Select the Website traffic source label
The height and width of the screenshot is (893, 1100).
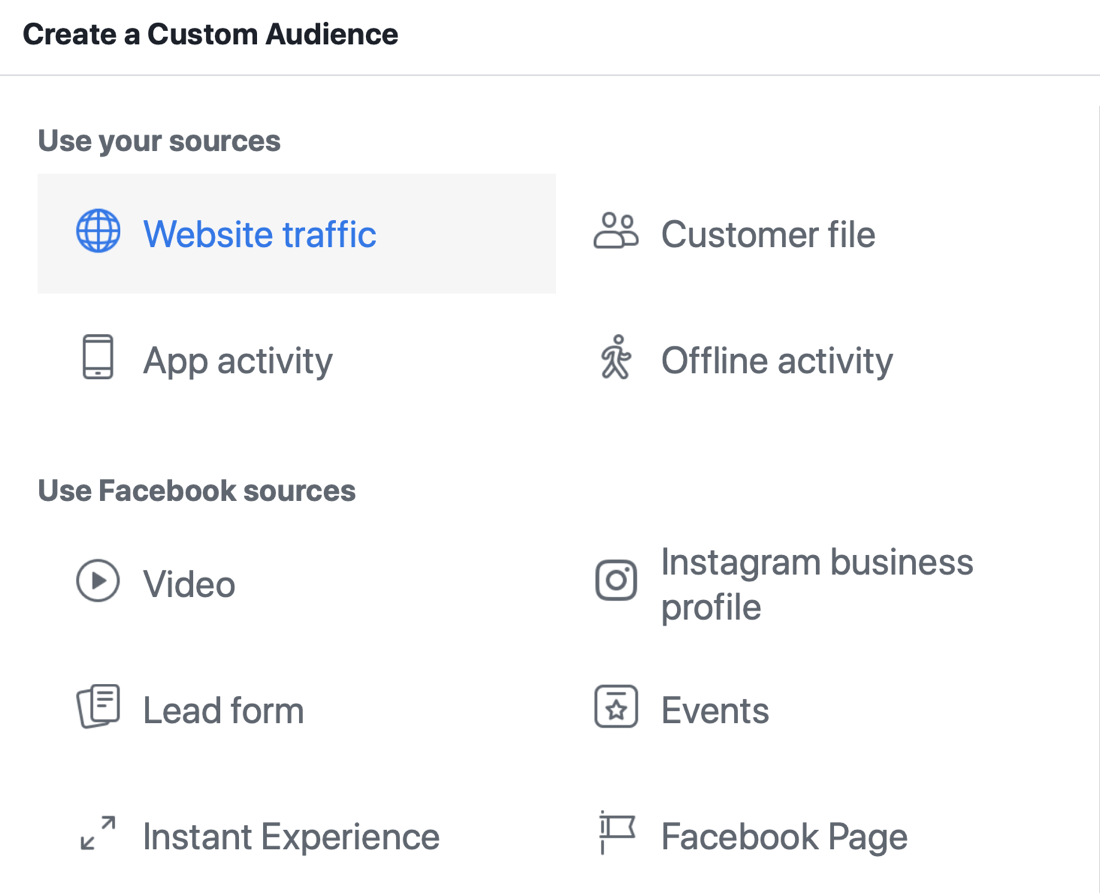coord(260,235)
